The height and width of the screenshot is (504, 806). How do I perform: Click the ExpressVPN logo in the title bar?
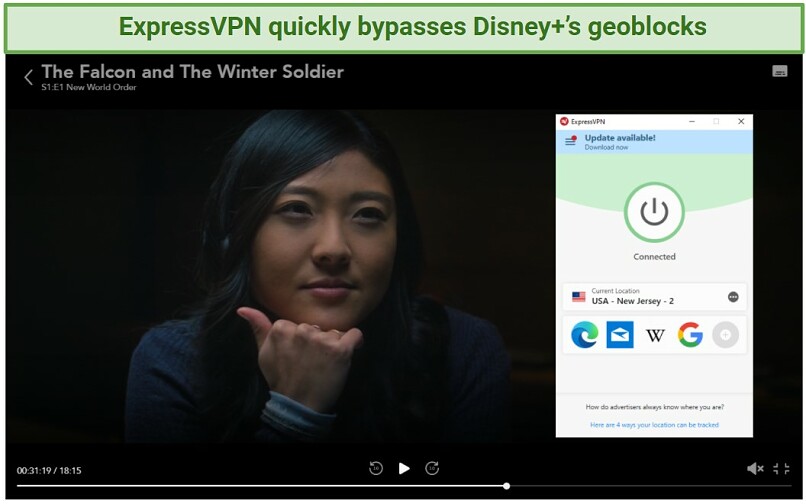click(564, 121)
